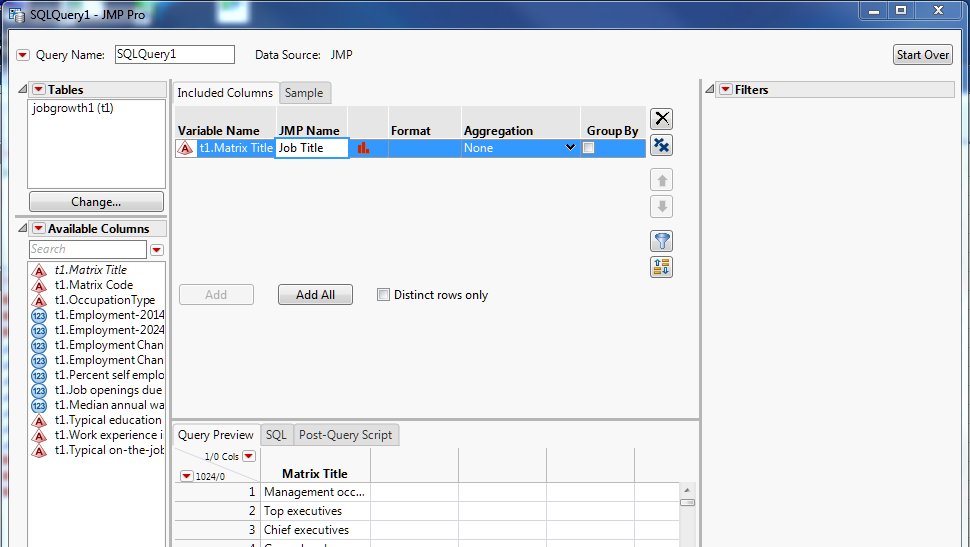Click numeric icon beside t1.Employment-2024
This screenshot has width=970, height=547.
[x=39, y=330]
